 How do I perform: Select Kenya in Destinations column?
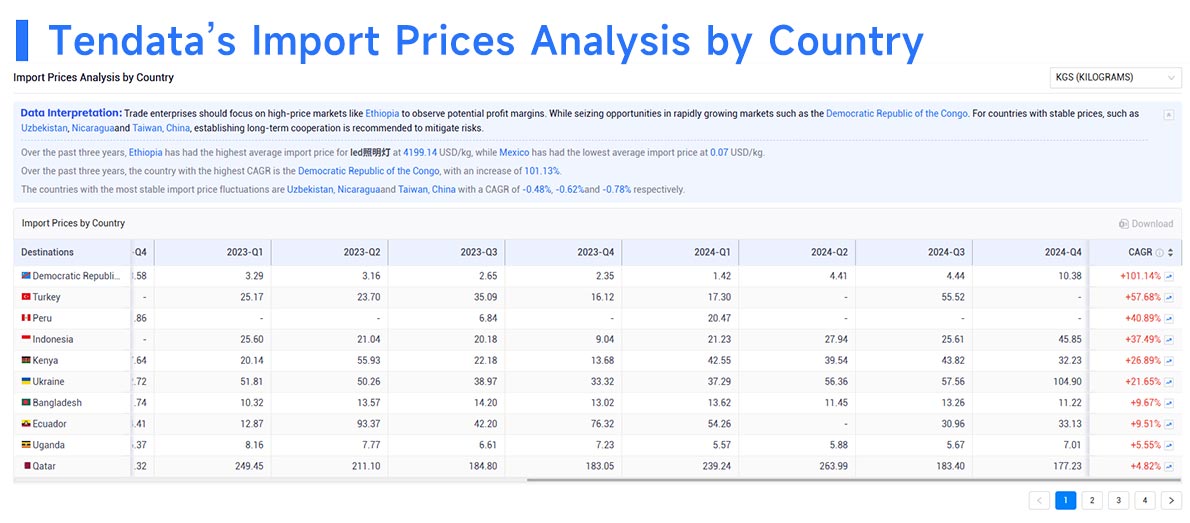[45, 361]
